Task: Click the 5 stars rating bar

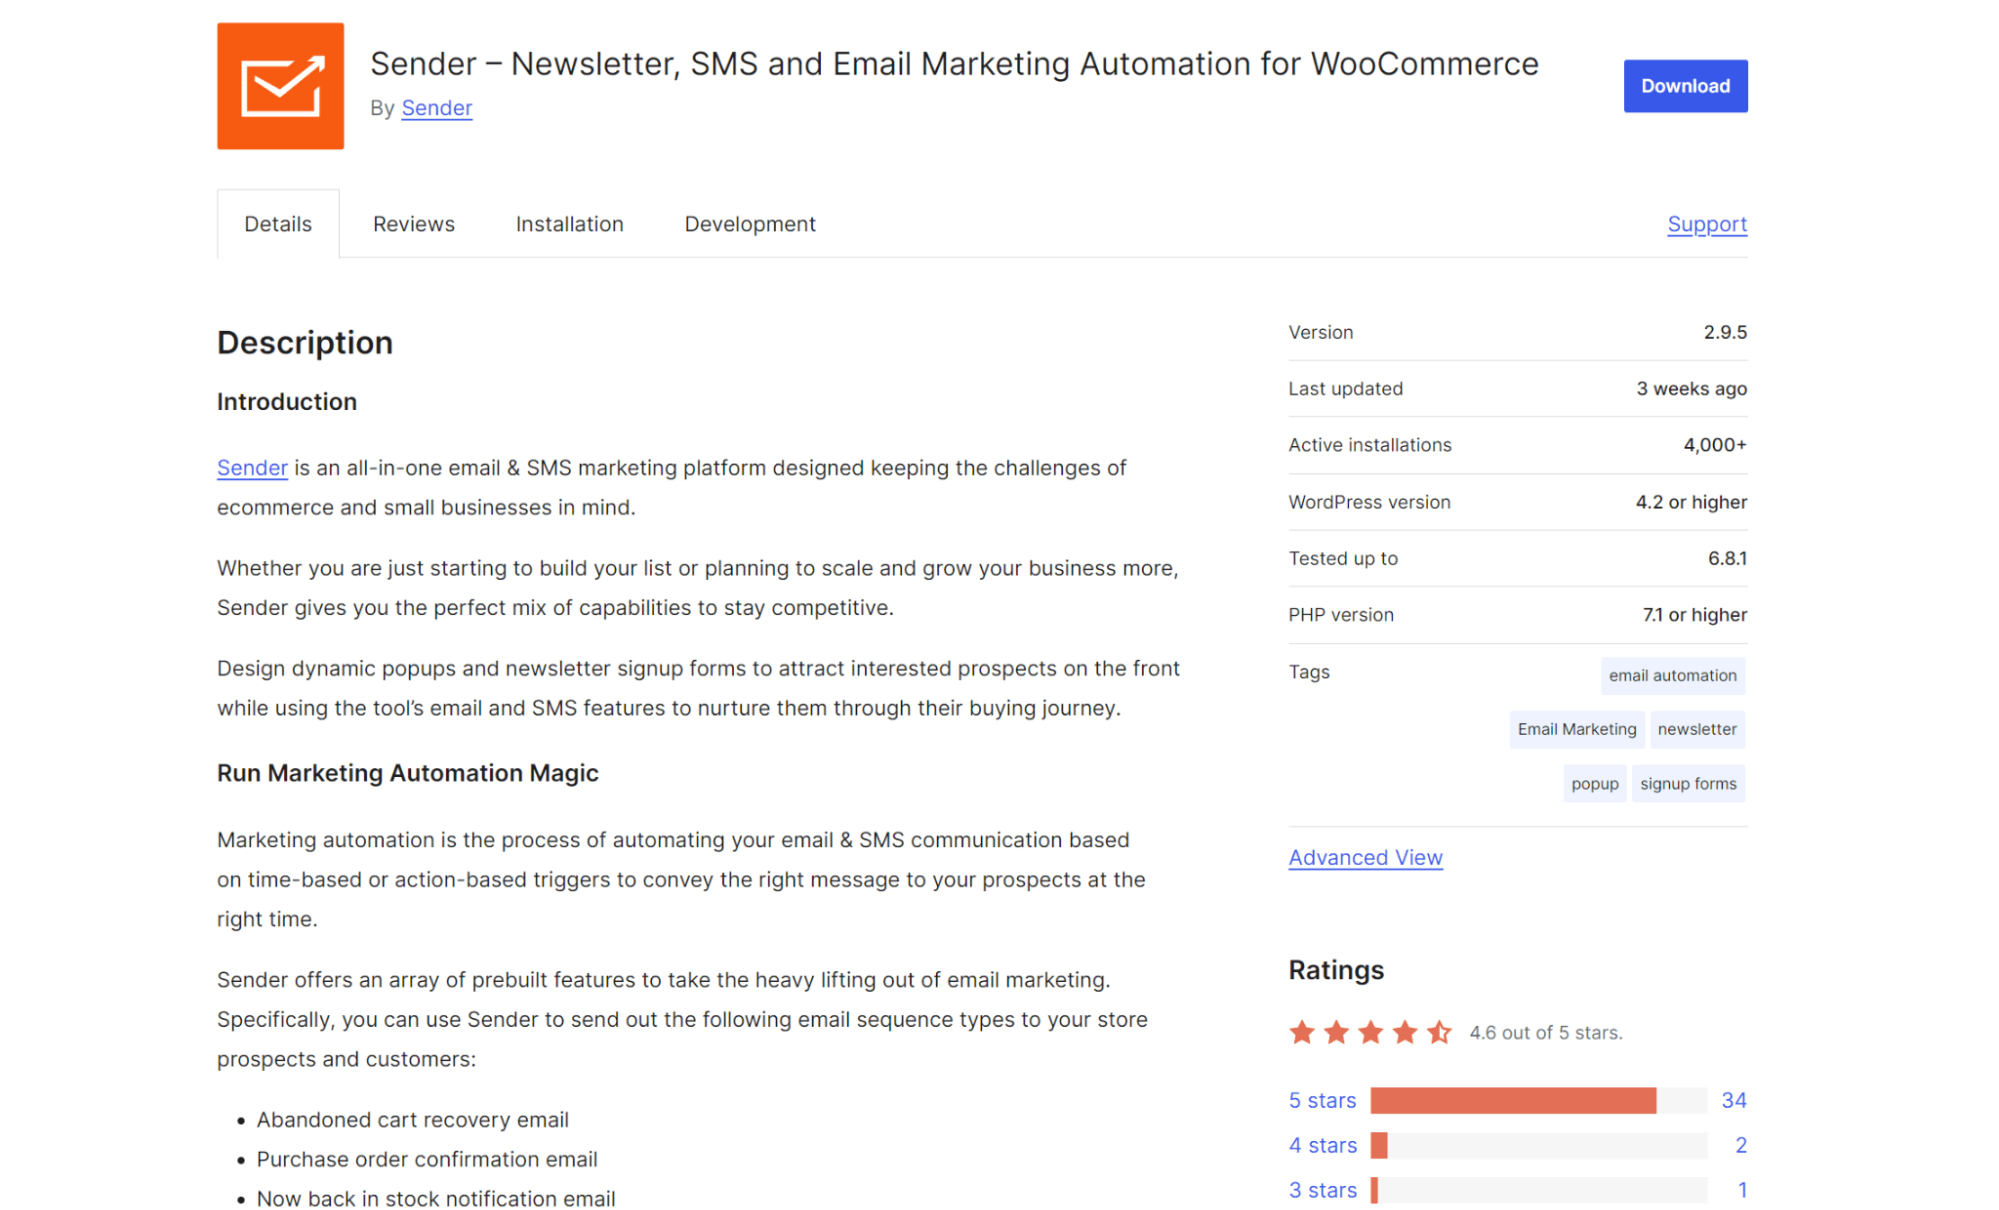Action: click(1538, 1100)
